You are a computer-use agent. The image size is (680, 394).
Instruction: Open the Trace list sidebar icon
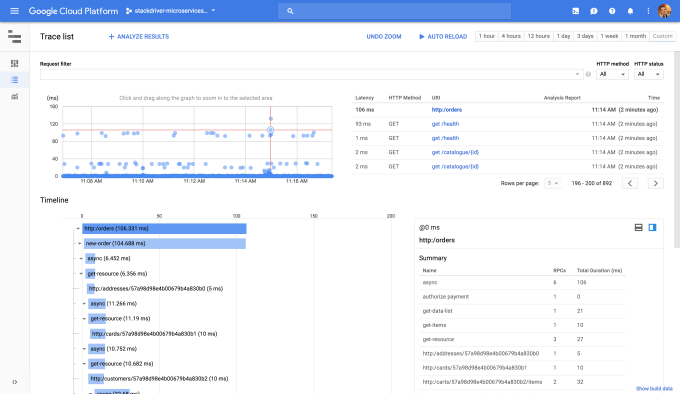pos(14,80)
